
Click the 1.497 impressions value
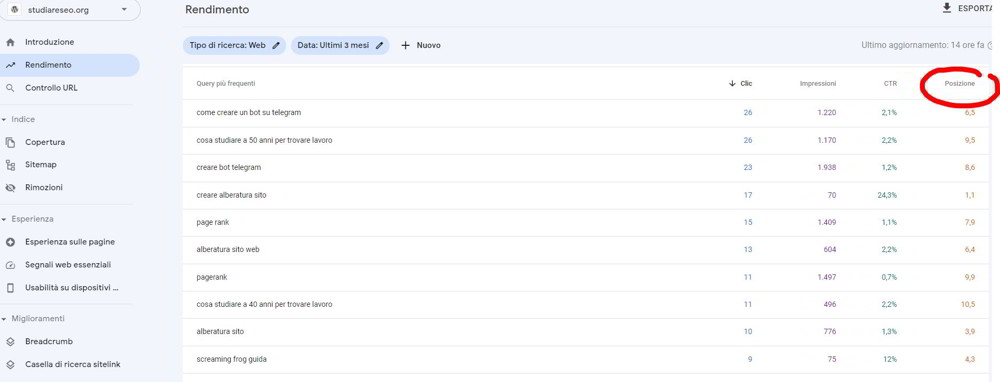coord(827,277)
